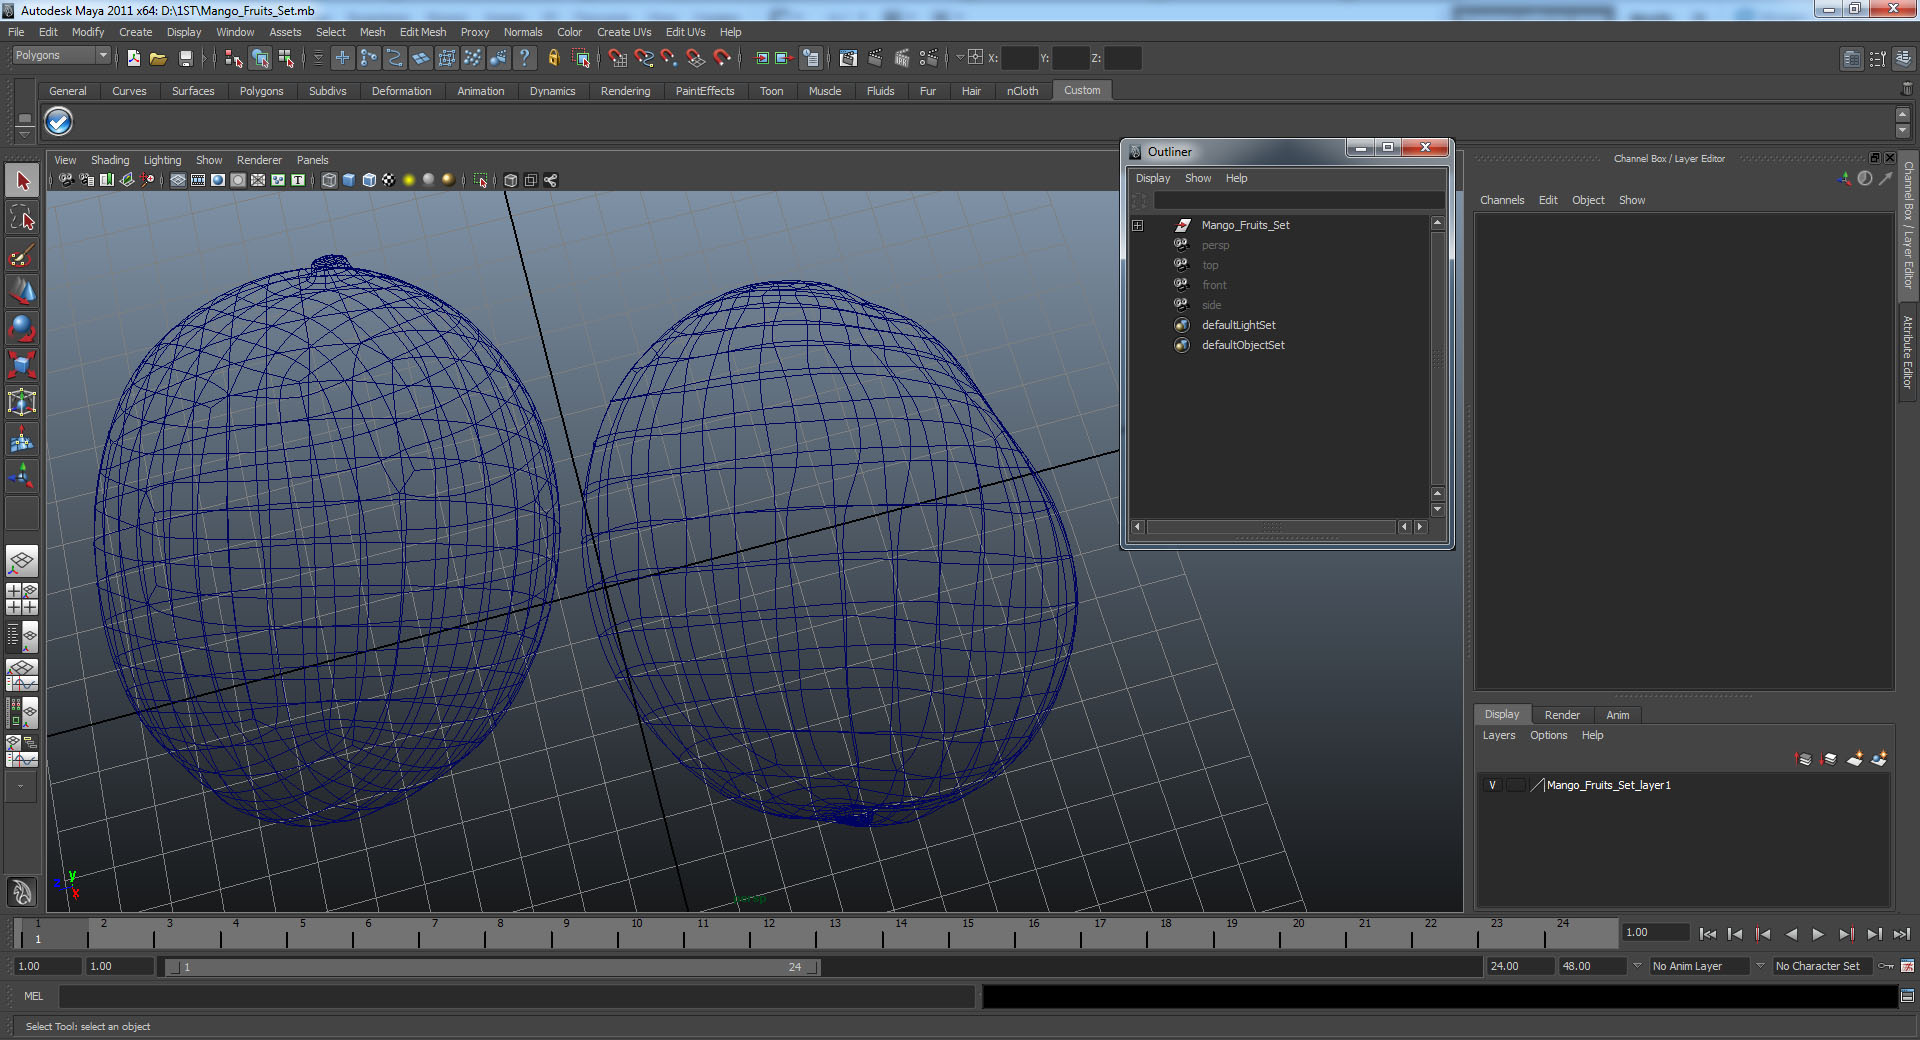
Task: Use all lights yellow sphere icon
Action: (x=409, y=180)
